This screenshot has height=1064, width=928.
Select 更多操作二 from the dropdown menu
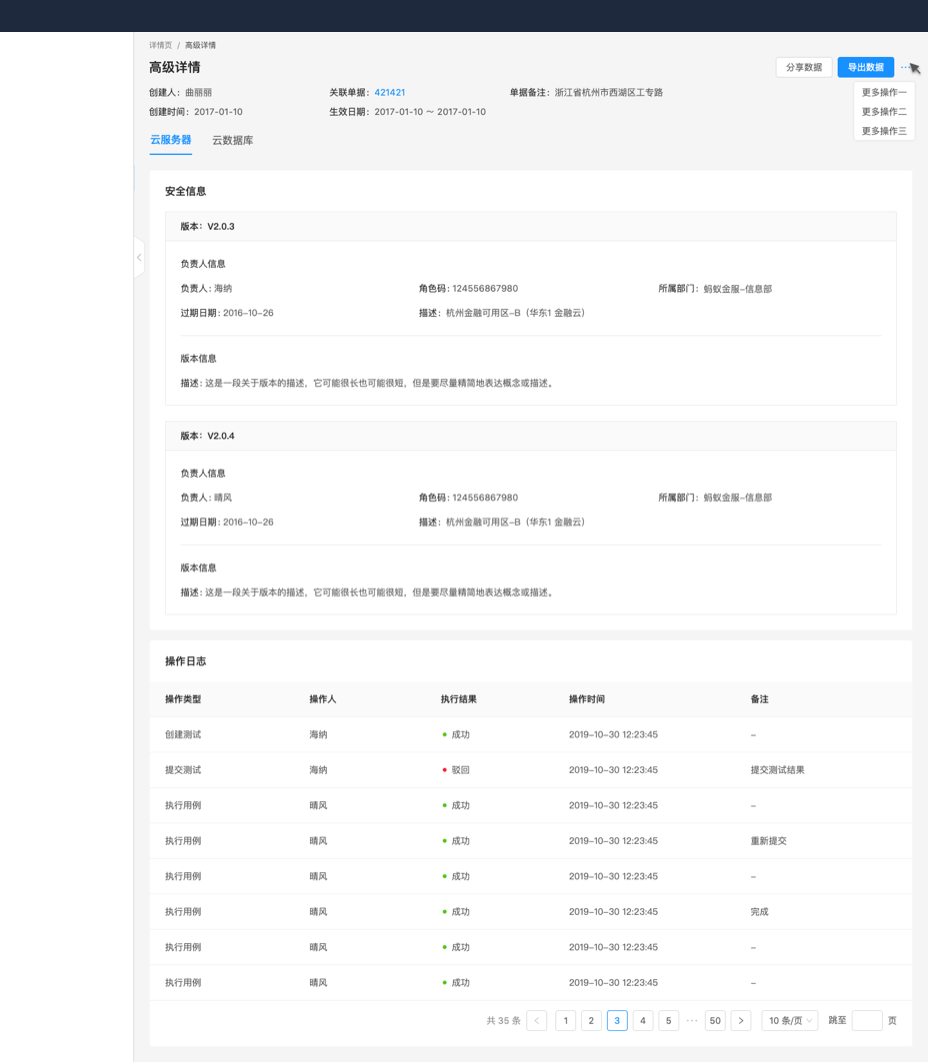click(x=884, y=111)
